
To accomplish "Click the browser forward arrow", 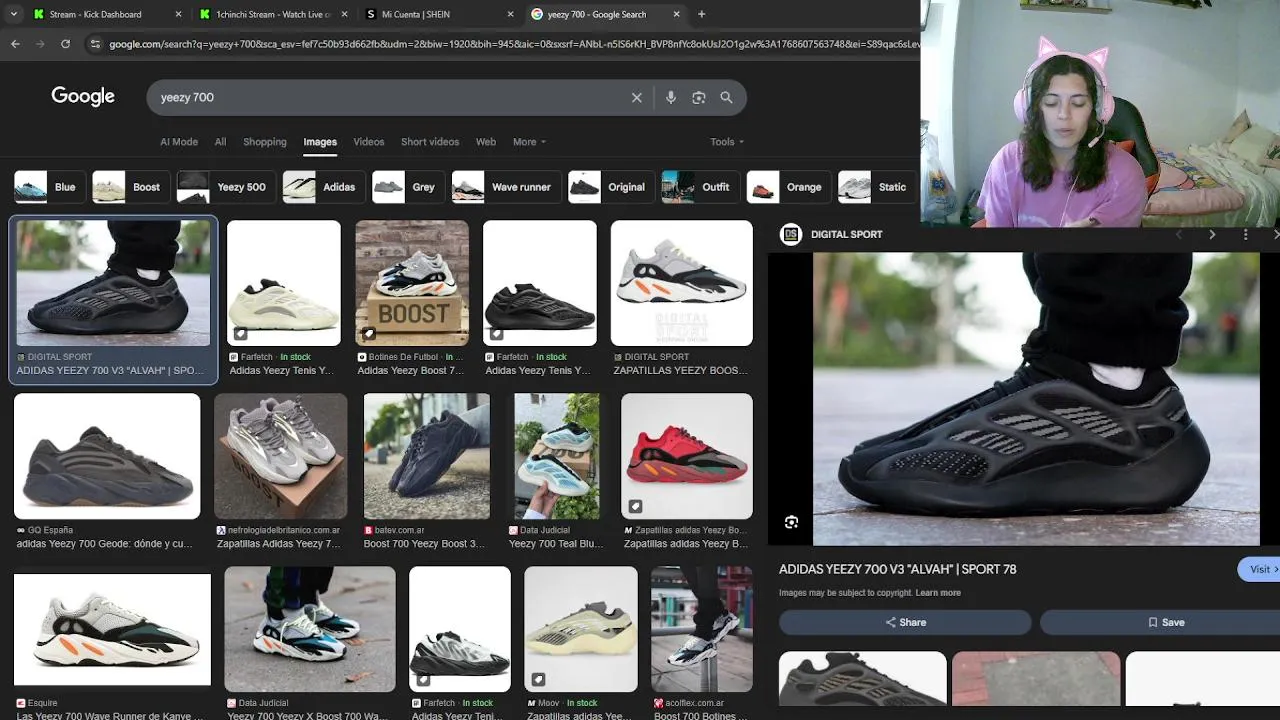I will [40, 44].
